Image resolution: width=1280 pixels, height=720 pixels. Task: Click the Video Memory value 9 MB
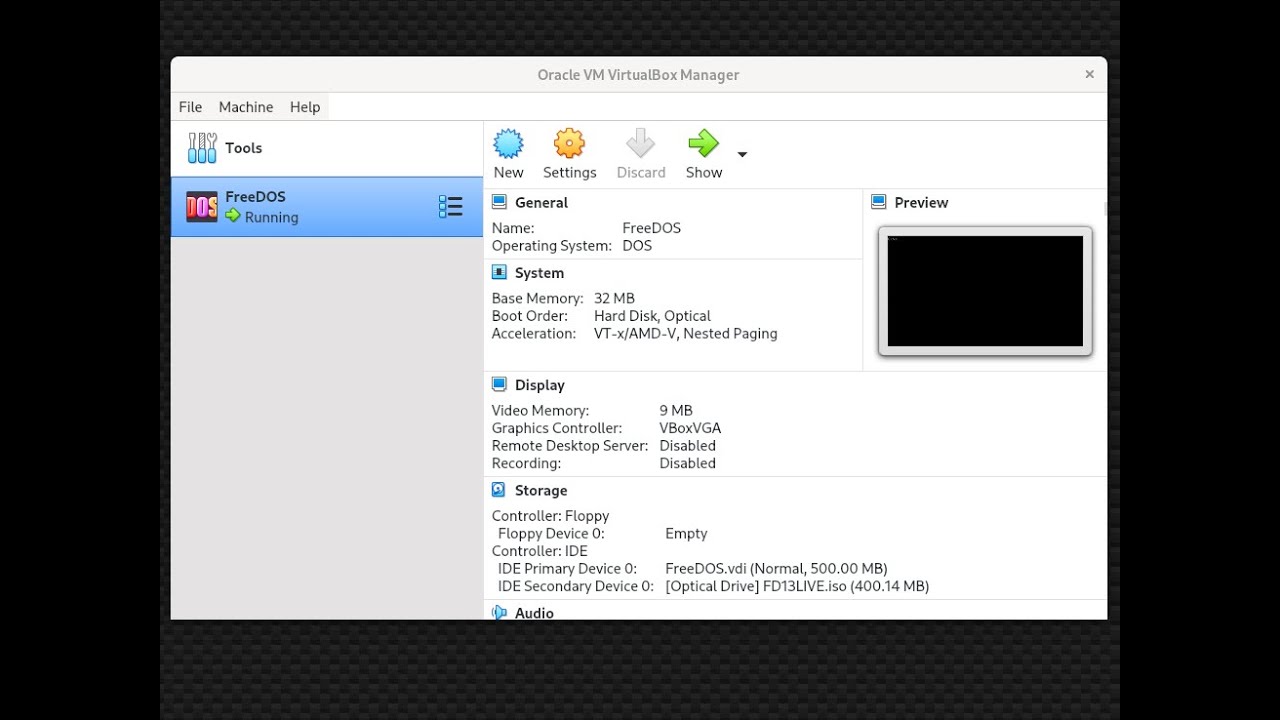(676, 410)
